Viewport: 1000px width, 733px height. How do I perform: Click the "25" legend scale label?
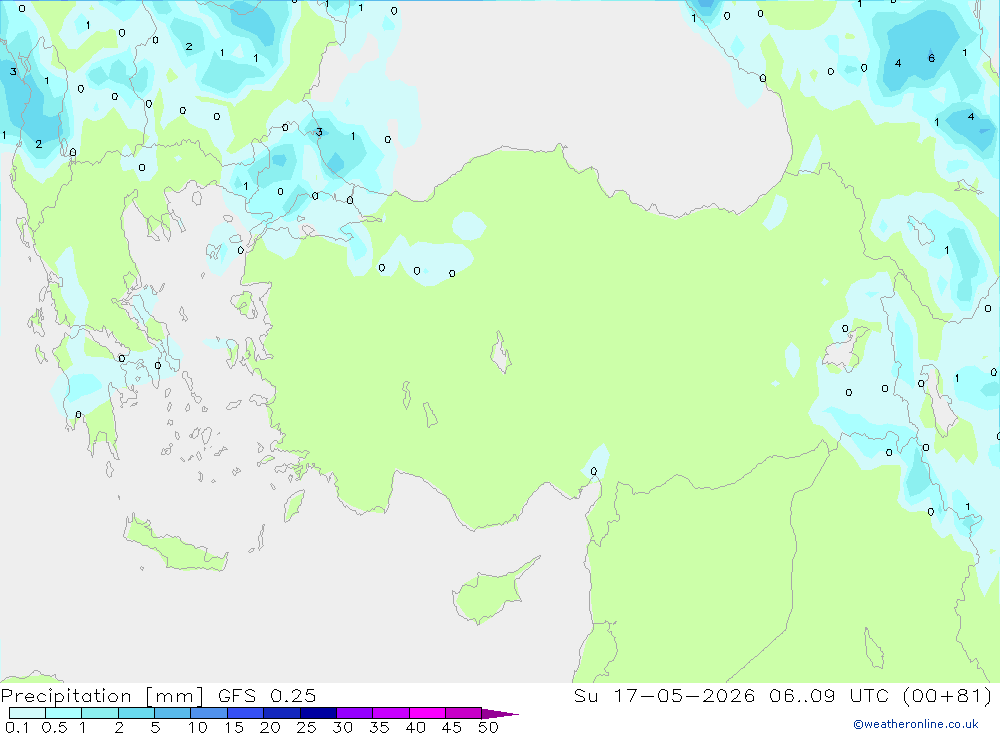click(x=307, y=727)
